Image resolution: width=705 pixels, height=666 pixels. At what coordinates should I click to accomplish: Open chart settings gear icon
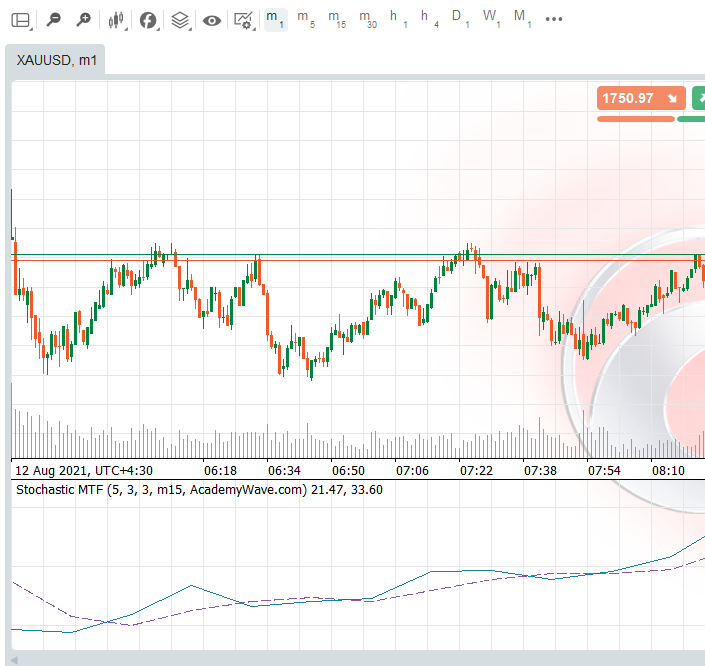coord(244,21)
